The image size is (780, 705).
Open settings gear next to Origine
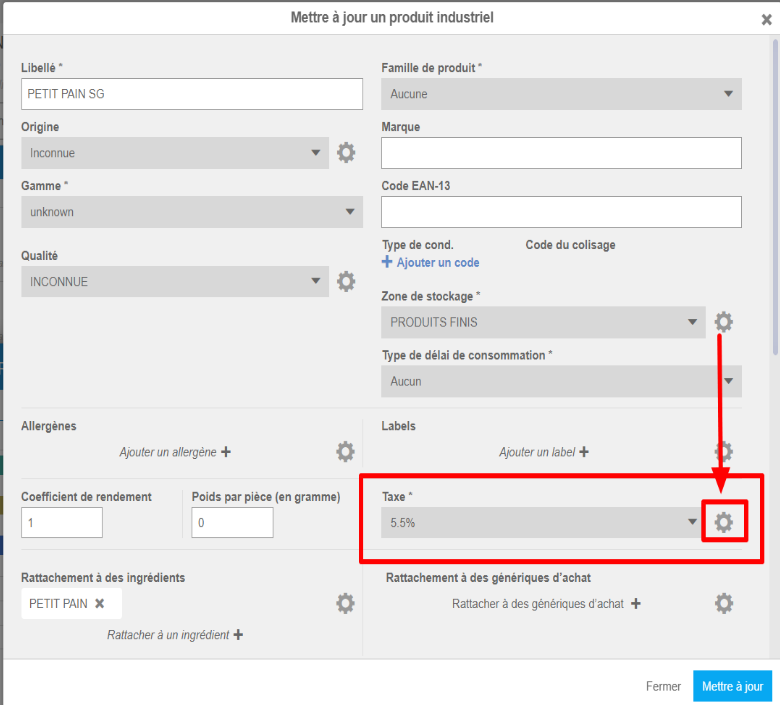(346, 153)
